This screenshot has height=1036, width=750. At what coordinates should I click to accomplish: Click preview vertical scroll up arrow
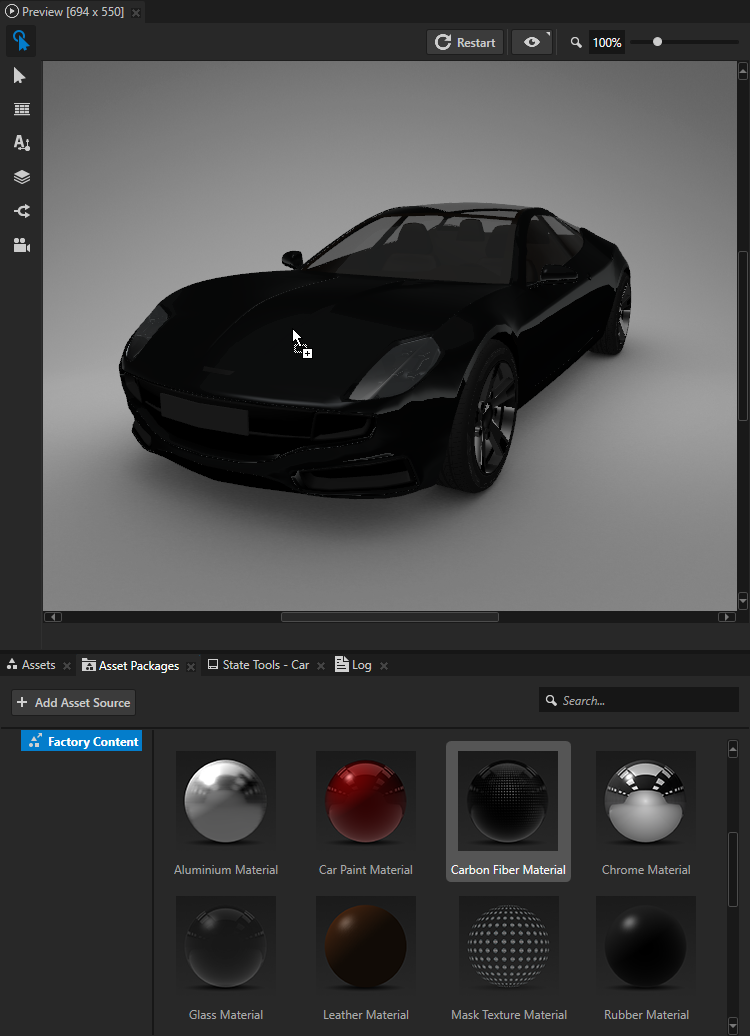[x=743, y=71]
